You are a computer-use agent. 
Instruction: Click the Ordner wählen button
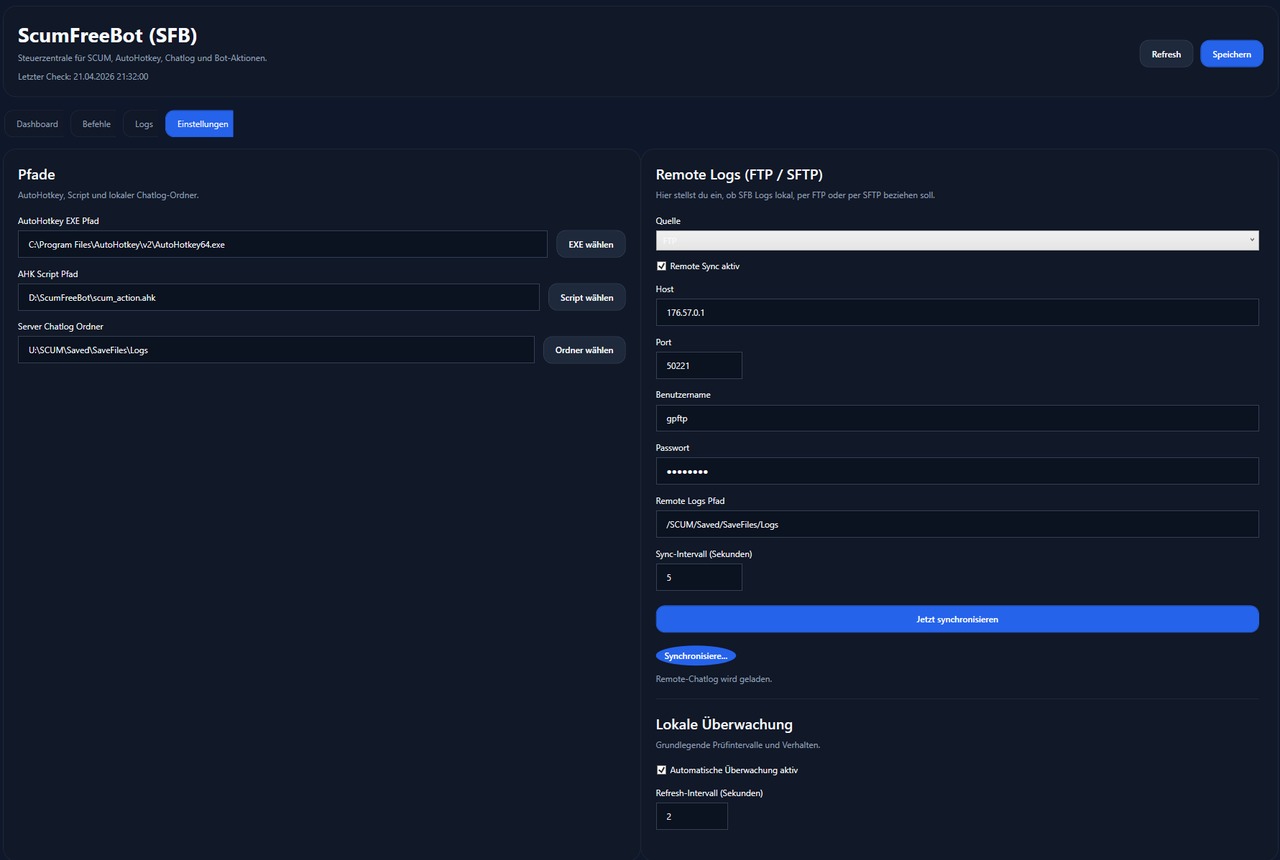584,350
